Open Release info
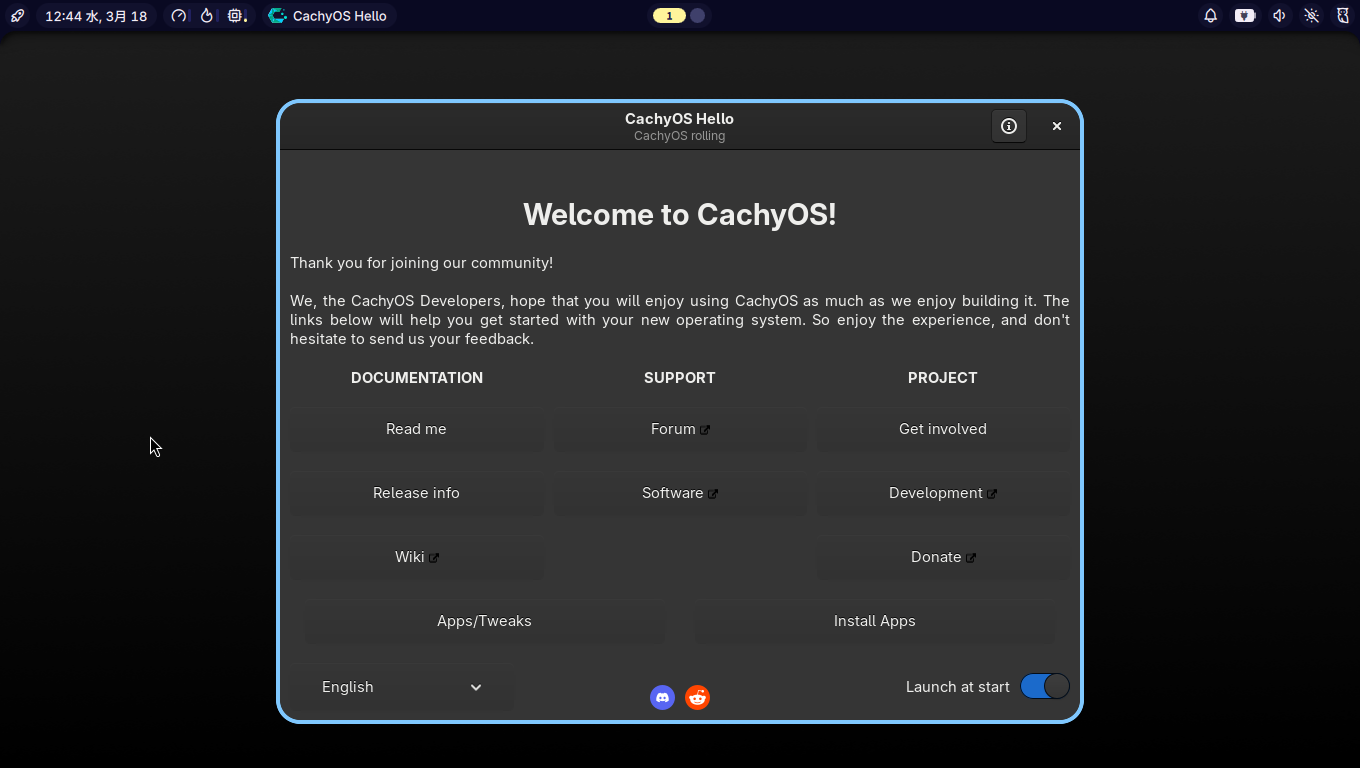This screenshot has width=1360, height=768. [x=416, y=493]
